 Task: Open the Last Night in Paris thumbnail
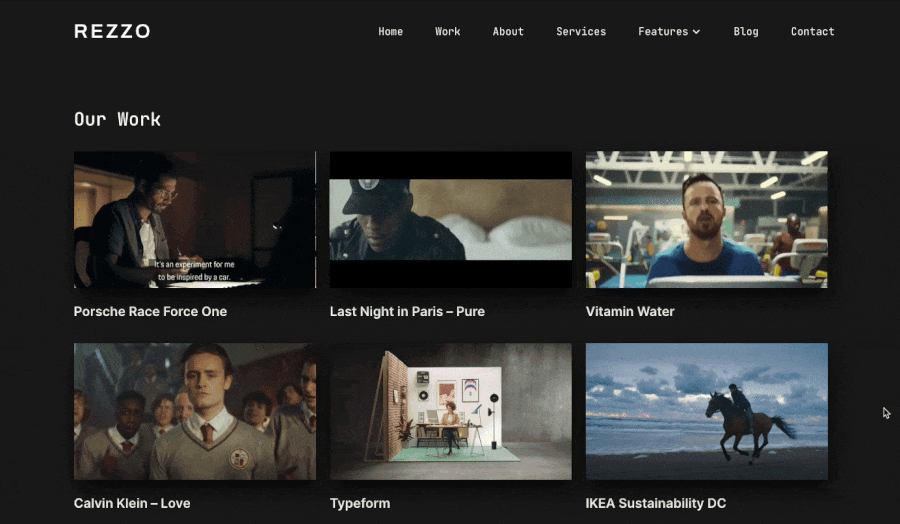coord(451,219)
